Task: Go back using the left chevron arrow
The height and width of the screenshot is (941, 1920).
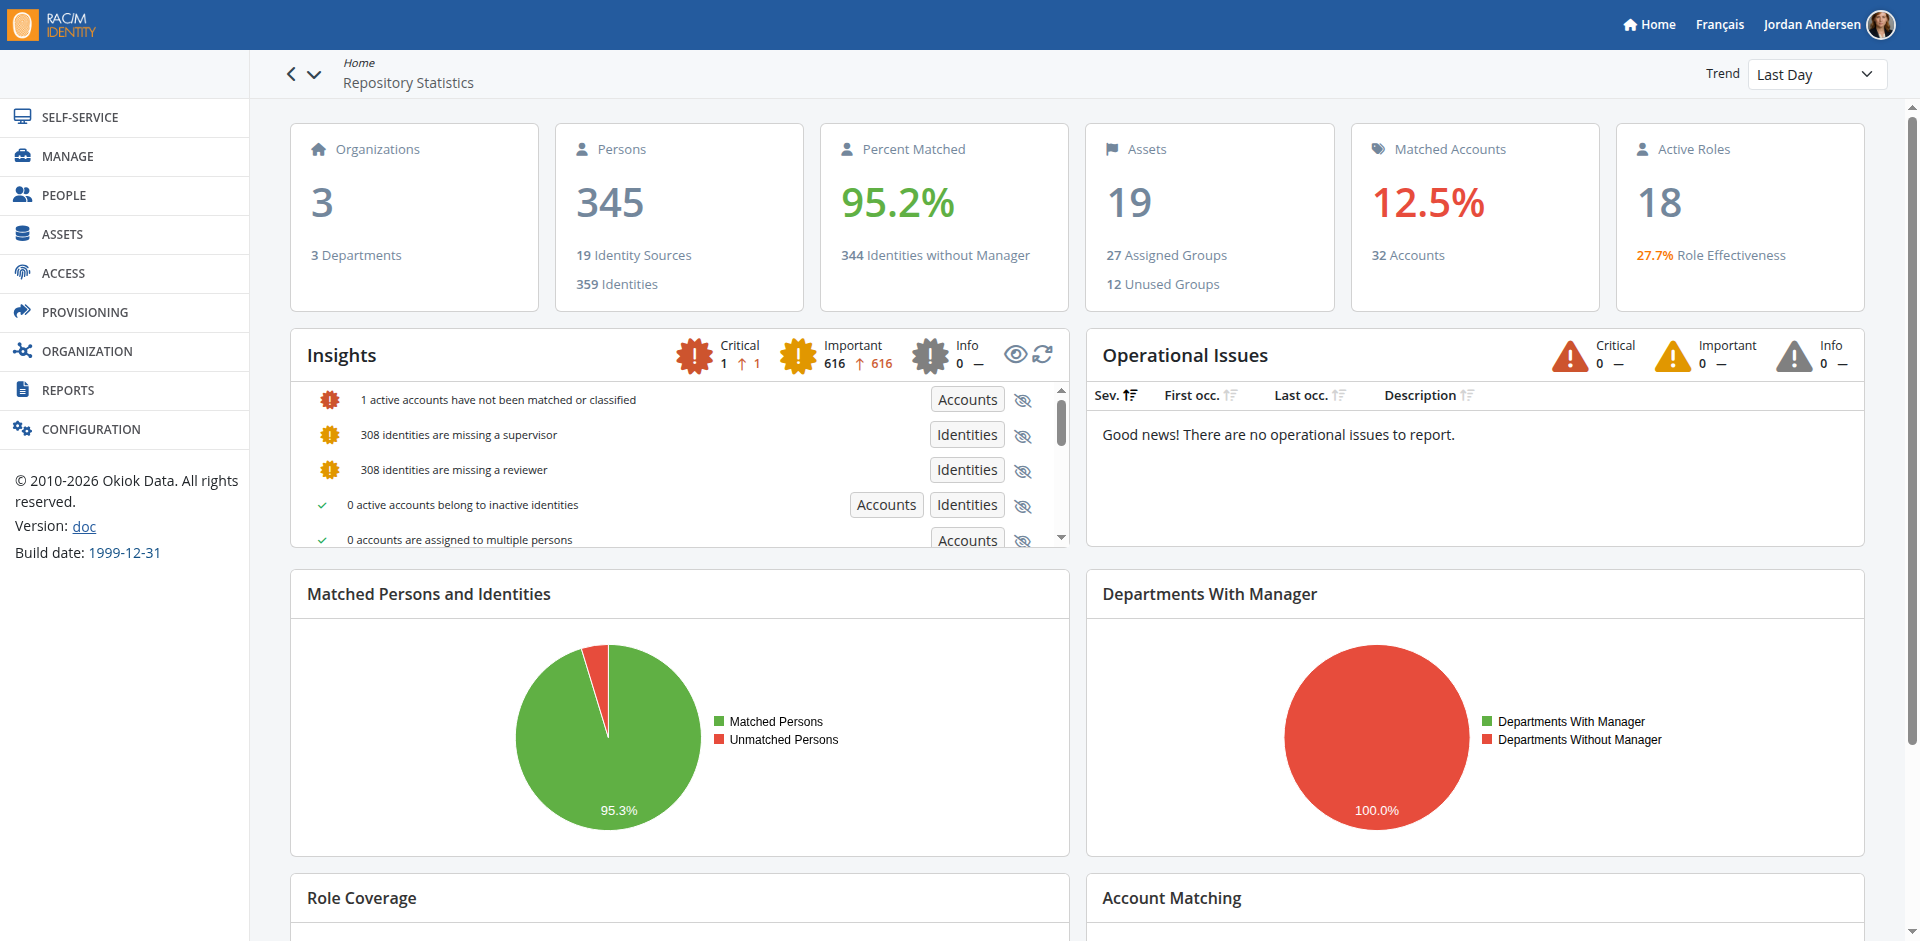Action: [x=291, y=74]
